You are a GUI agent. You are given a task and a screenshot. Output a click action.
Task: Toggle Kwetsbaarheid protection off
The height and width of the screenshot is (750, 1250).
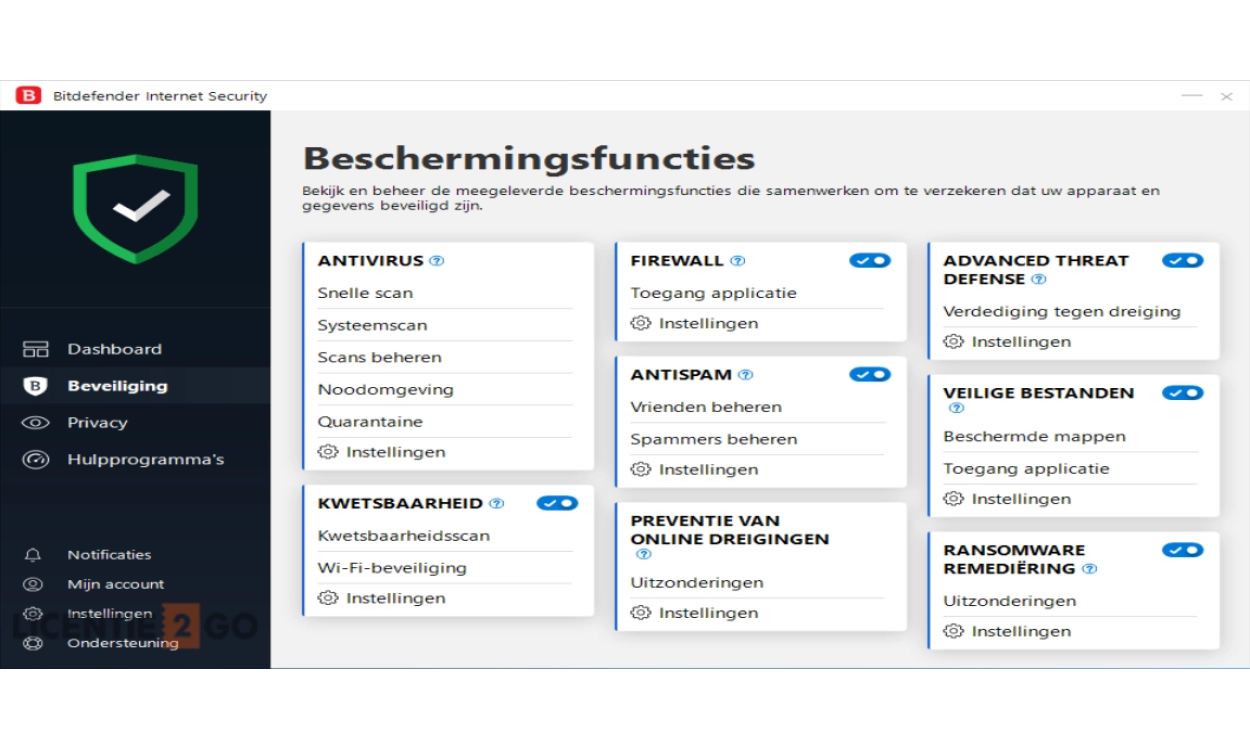(557, 503)
